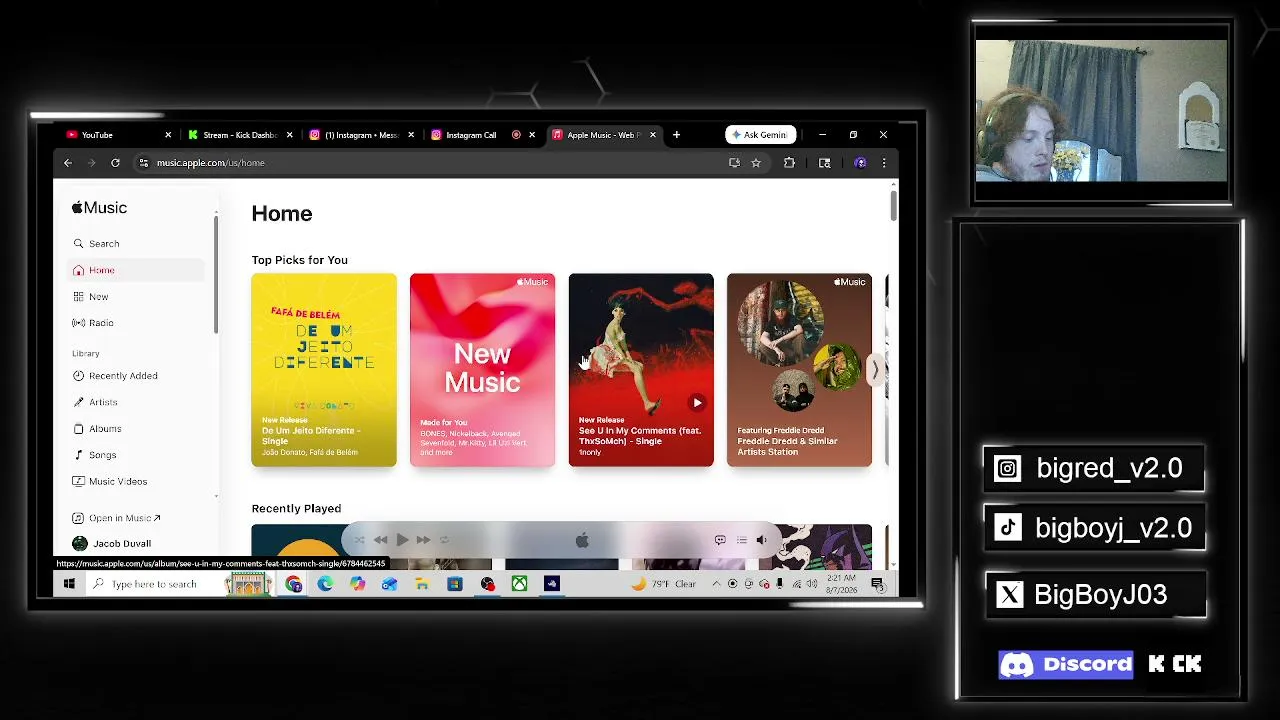Open the Chrome three-dot menu
This screenshot has height=720, width=1280.
point(883,163)
